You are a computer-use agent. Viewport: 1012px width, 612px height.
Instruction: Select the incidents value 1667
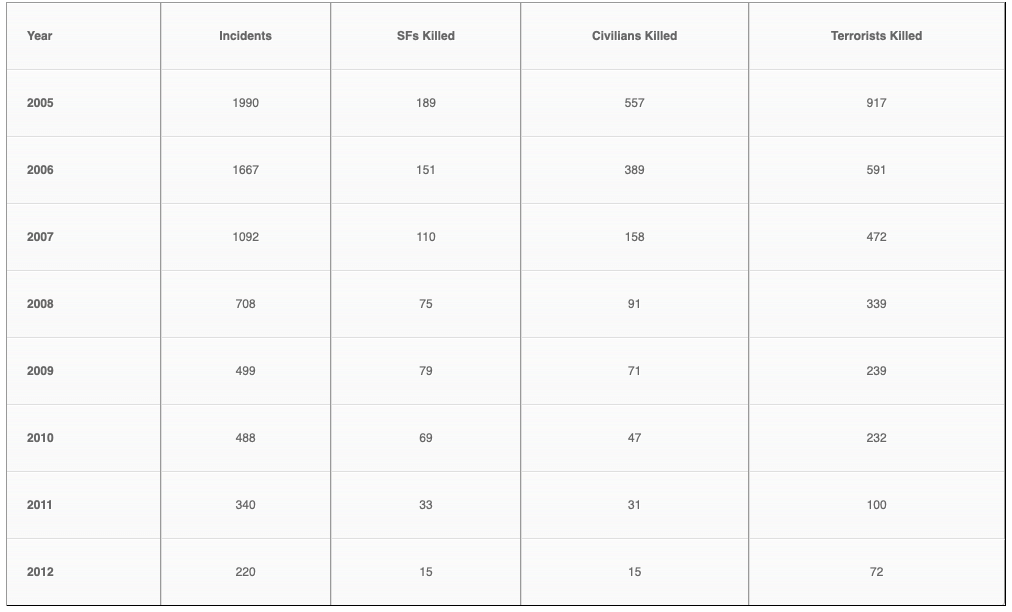[x=245, y=170]
